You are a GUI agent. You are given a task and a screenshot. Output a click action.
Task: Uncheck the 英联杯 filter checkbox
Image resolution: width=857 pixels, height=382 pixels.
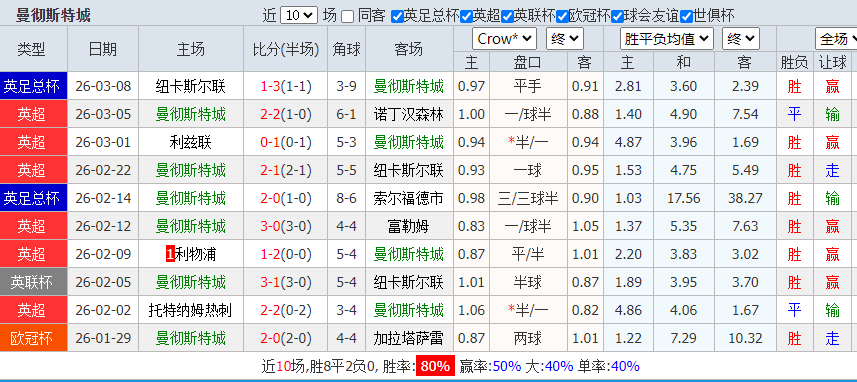(x=507, y=16)
